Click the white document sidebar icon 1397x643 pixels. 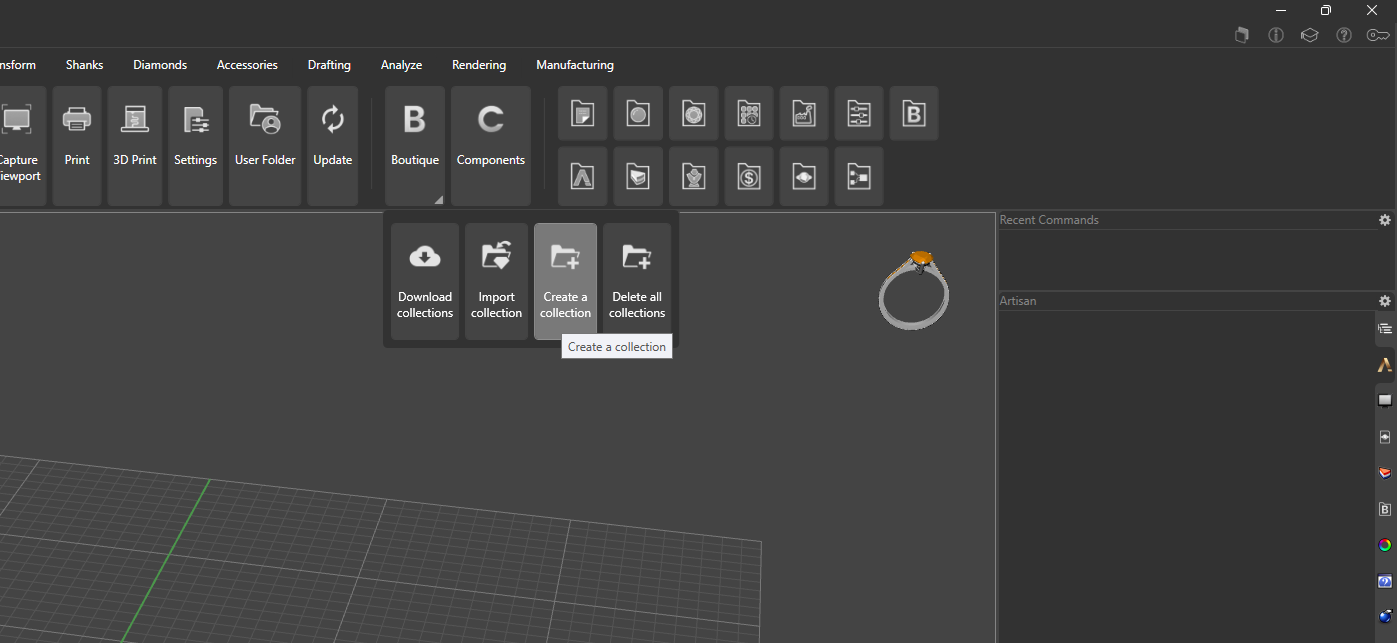(1385, 437)
